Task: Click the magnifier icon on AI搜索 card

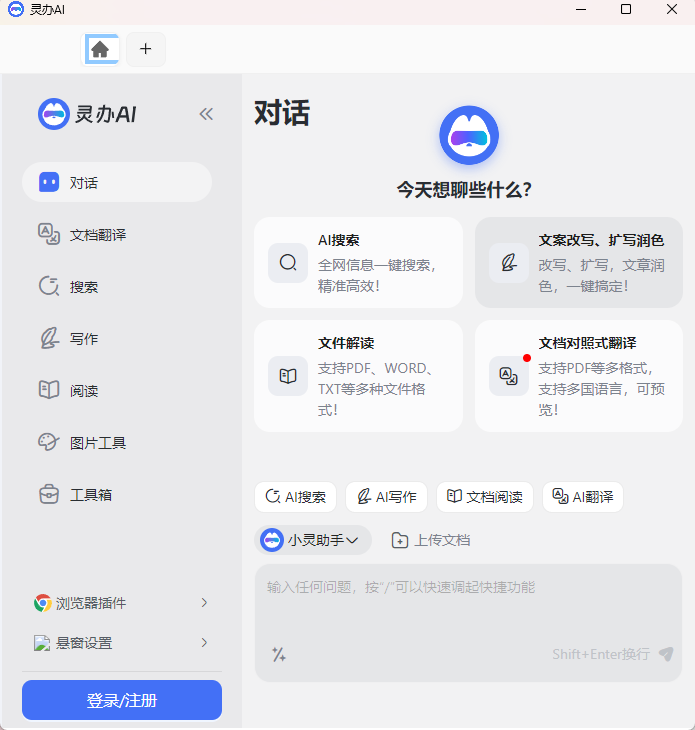Action: tap(288, 263)
